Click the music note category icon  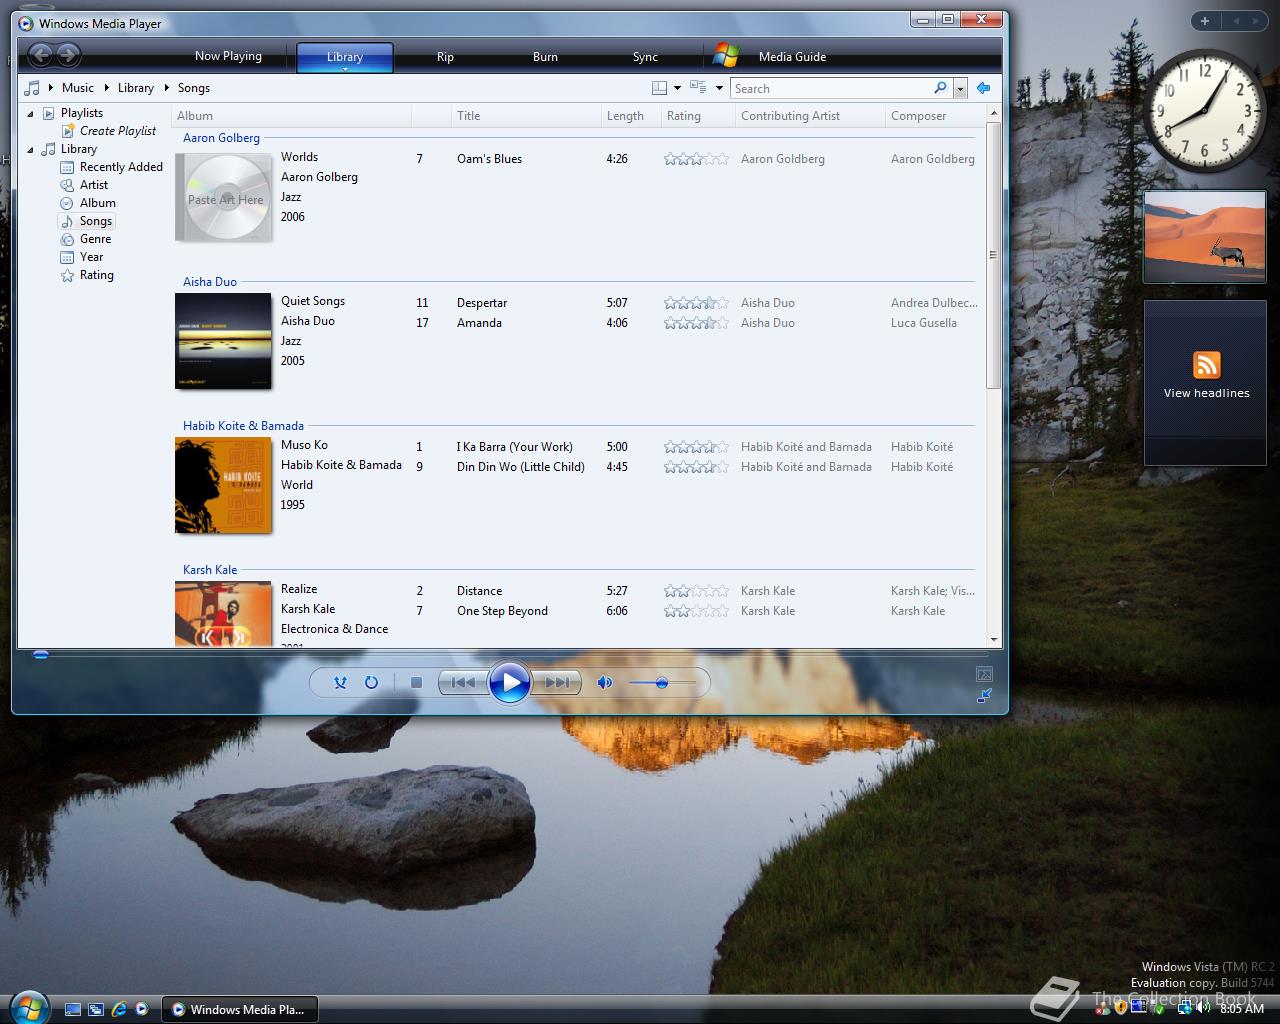tap(33, 88)
